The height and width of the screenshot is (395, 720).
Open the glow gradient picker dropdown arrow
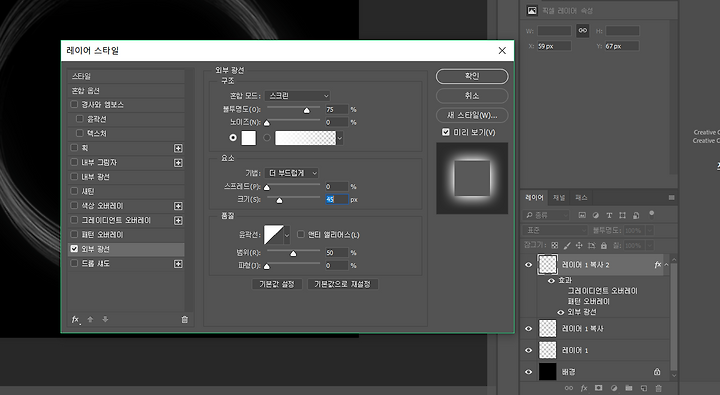point(340,138)
